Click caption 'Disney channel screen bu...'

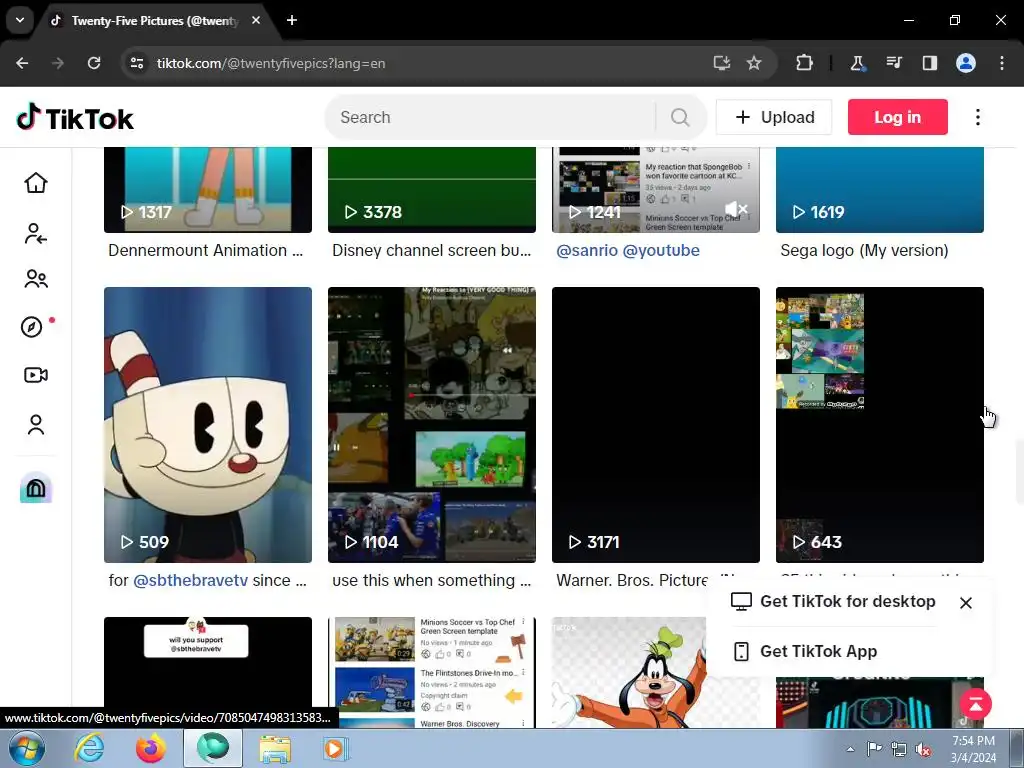click(432, 250)
